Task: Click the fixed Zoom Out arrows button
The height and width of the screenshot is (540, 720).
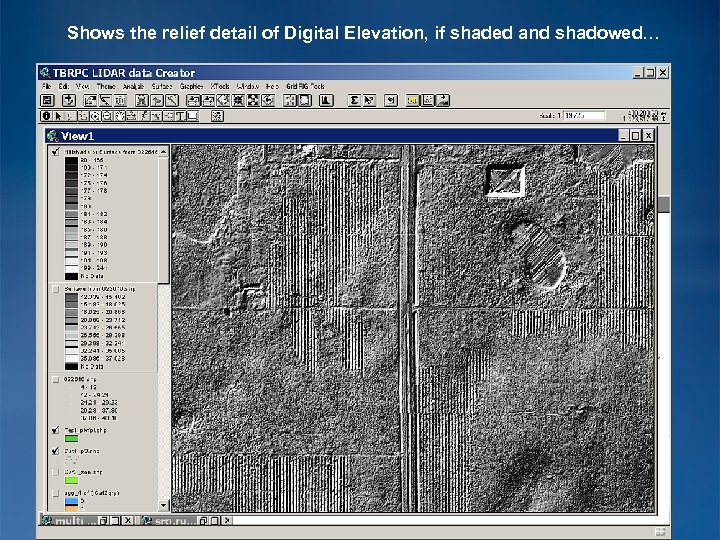Action: 253,100
